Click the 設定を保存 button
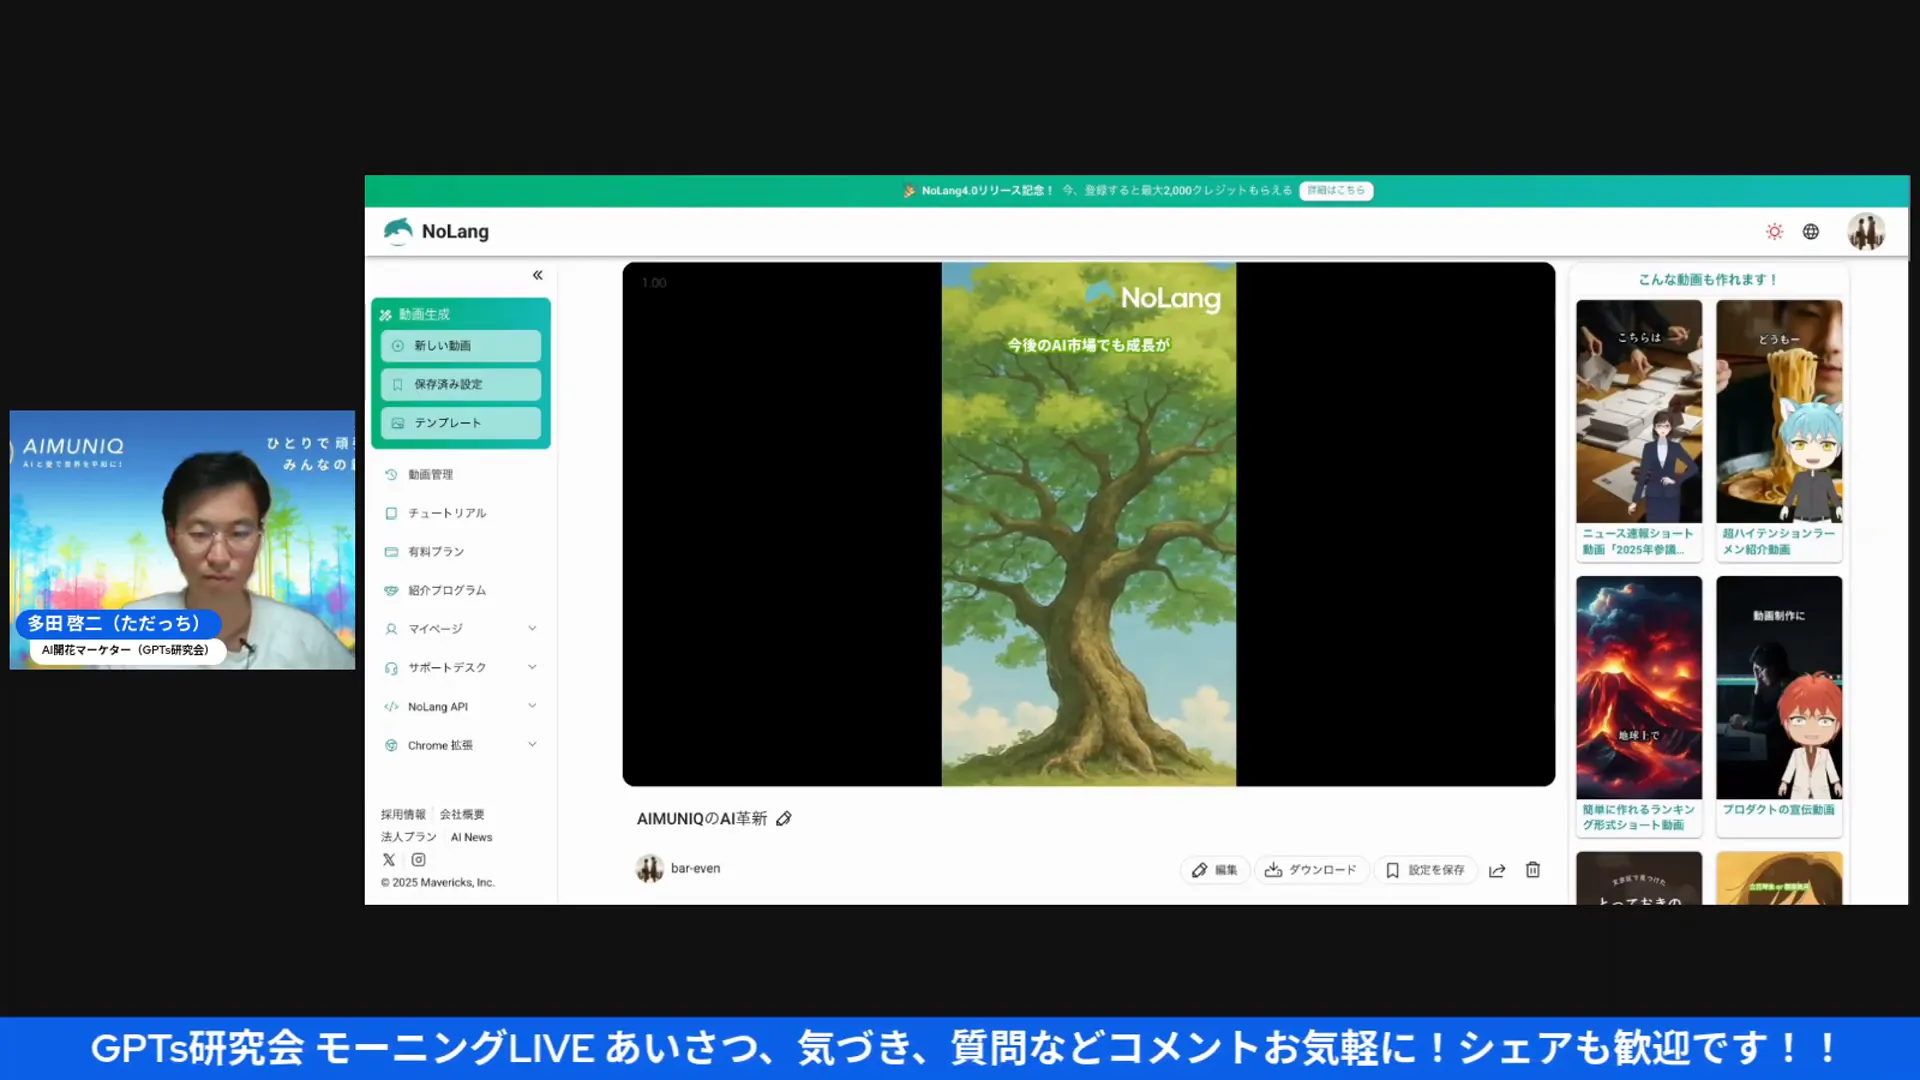Screen dimensions: 1920x1080 point(1425,871)
